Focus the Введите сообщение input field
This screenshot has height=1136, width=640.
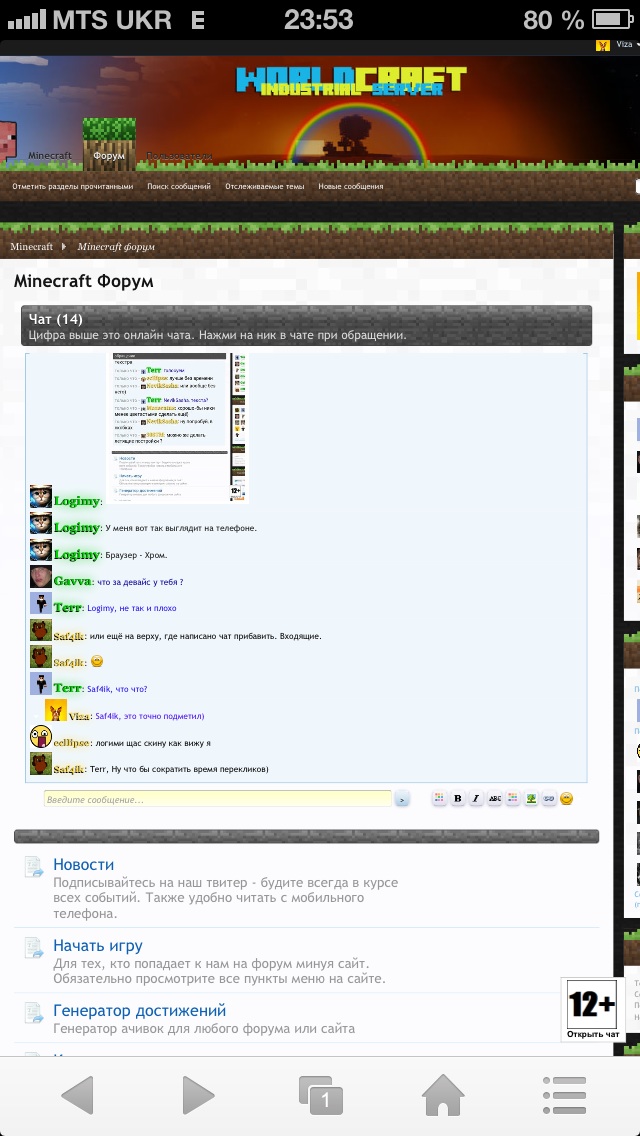[217, 799]
